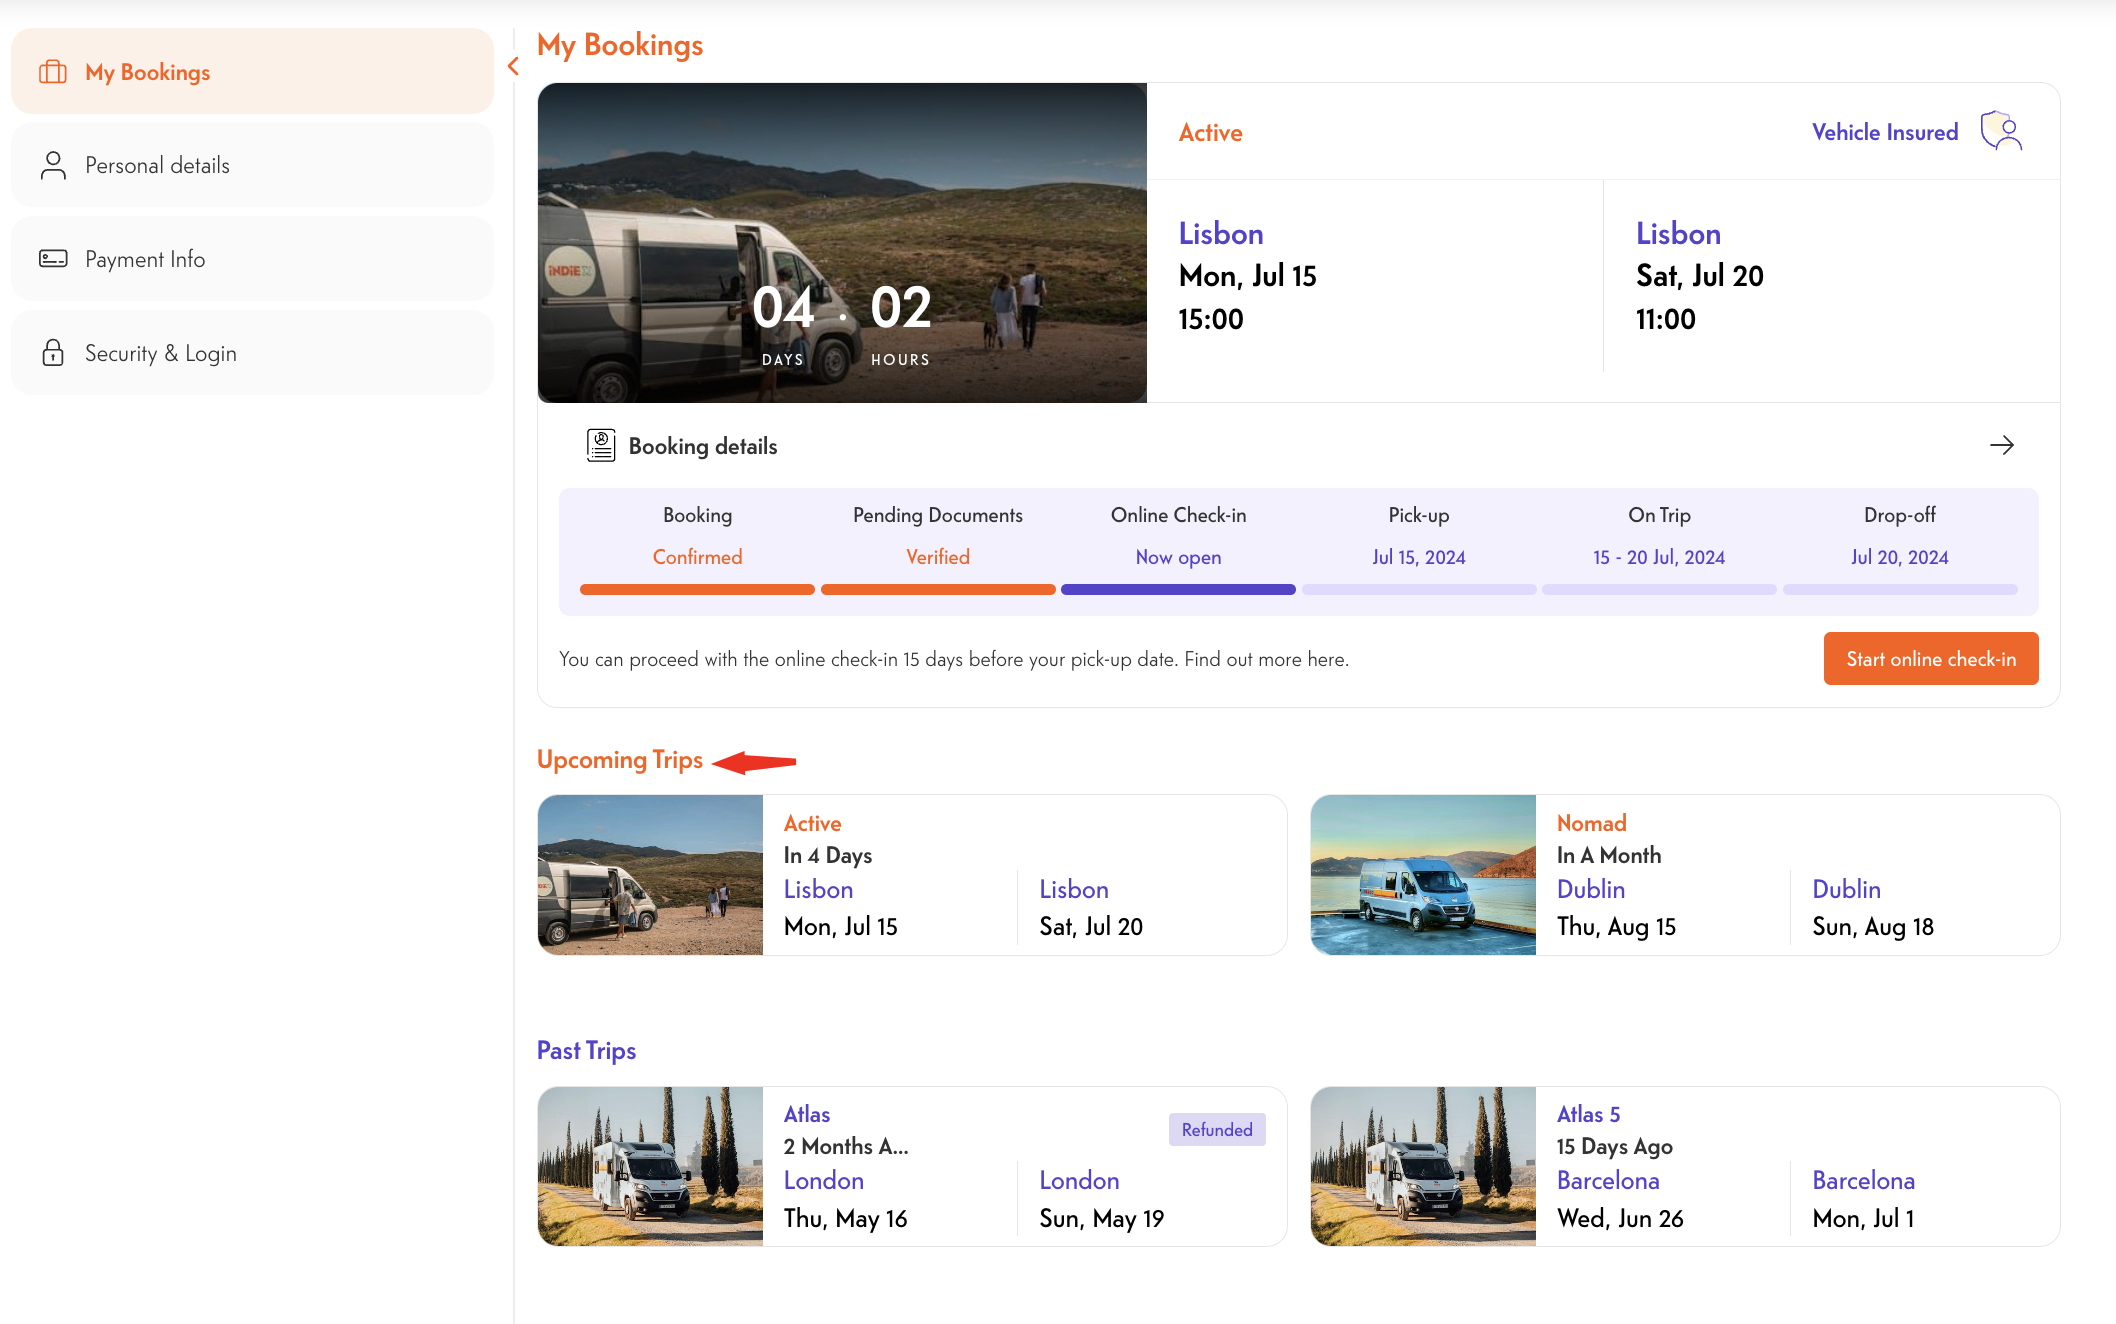The image size is (2116, 1324).
Task: Click the Vehicle Insured link
Action: click(1884, 132)
